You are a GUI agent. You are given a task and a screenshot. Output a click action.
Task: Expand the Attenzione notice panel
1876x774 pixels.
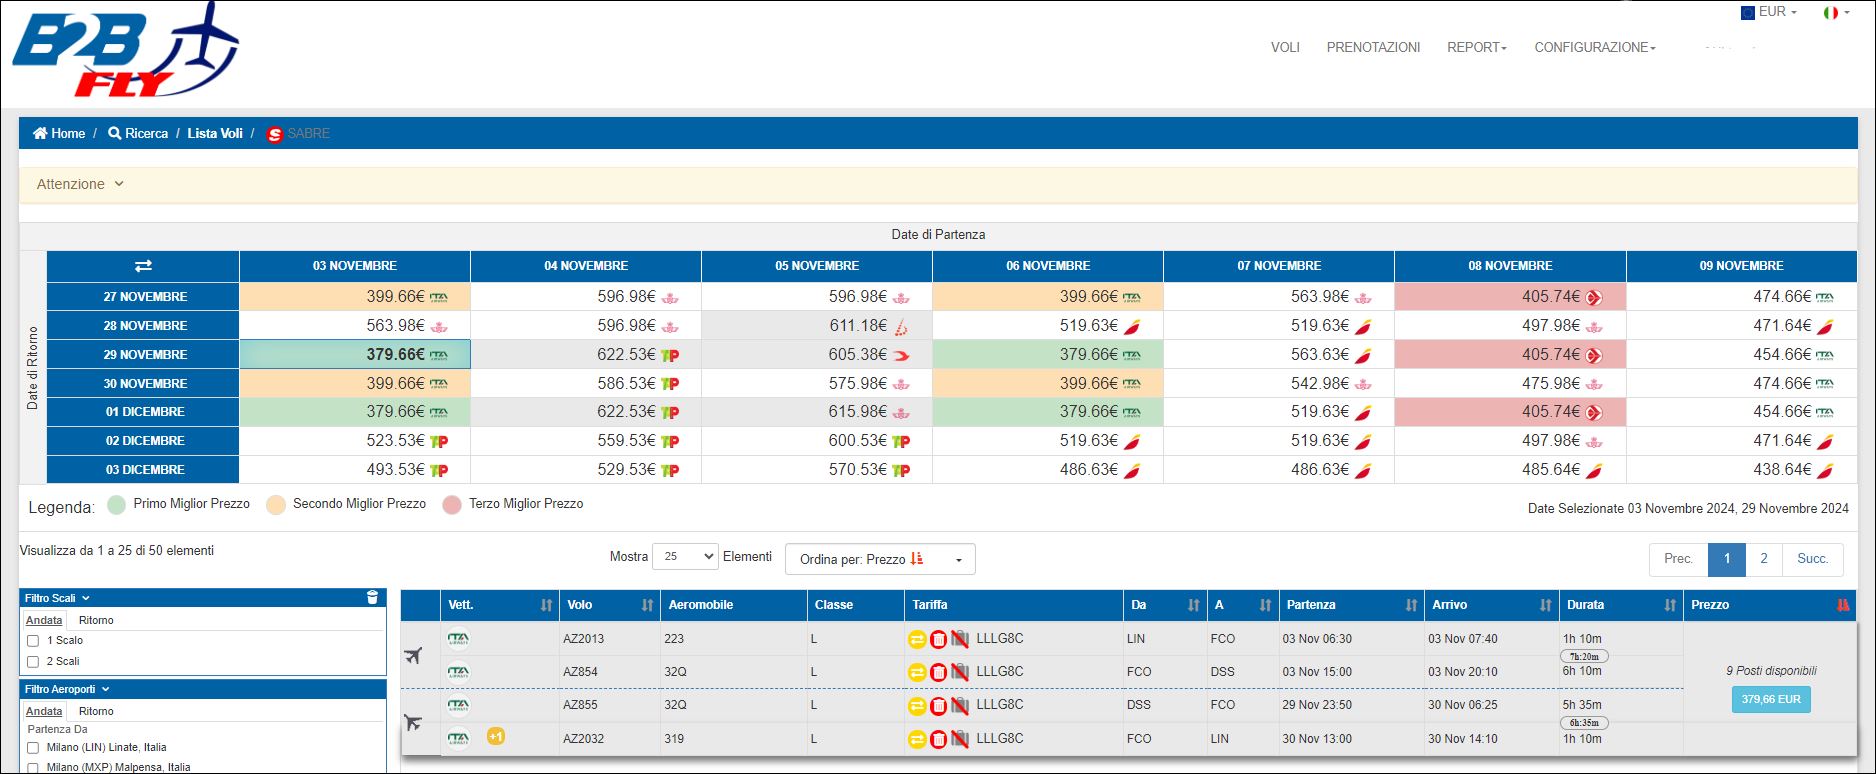coord(80,184)
